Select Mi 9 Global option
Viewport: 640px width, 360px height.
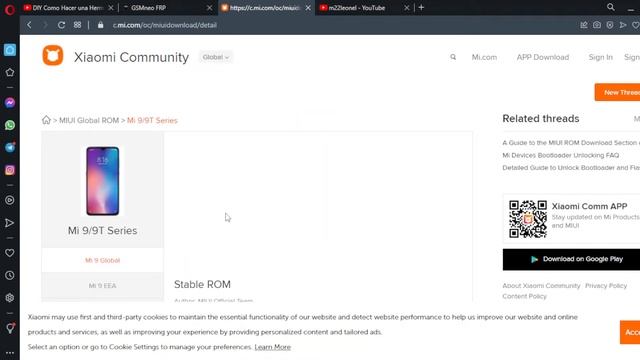(102, 260)
